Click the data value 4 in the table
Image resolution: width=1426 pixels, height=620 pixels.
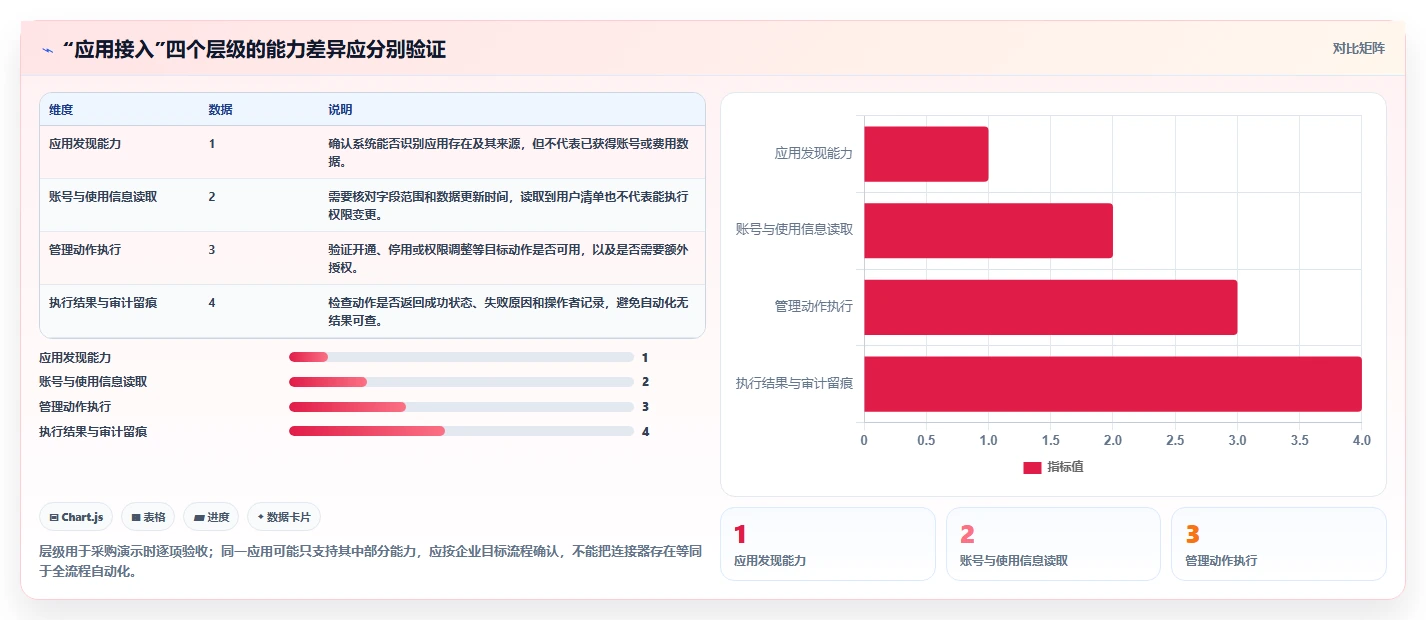[x=212, y=302]
